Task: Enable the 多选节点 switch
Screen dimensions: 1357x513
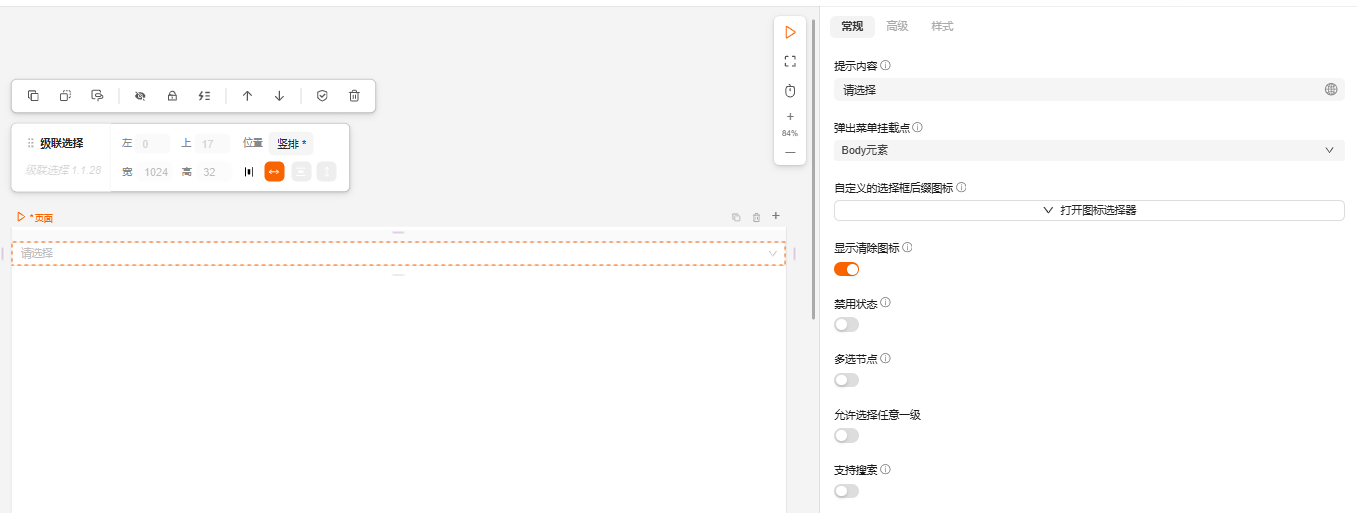Action: coord(846,380)
